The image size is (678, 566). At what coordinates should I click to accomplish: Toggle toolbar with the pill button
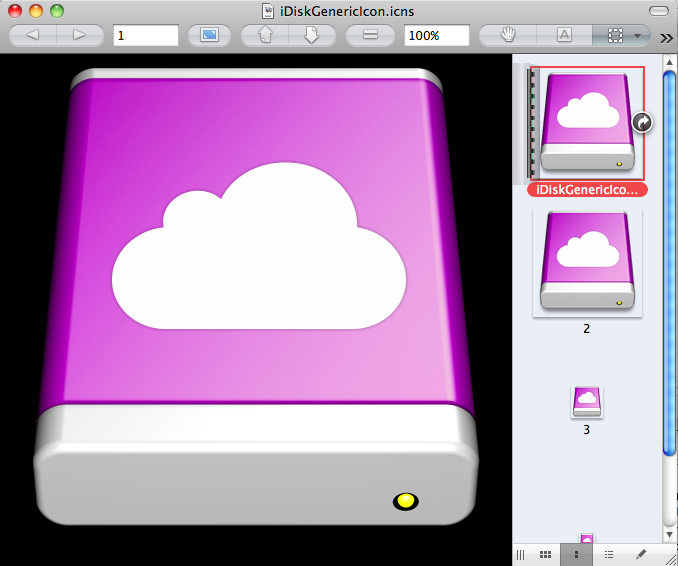coord(659,11)
